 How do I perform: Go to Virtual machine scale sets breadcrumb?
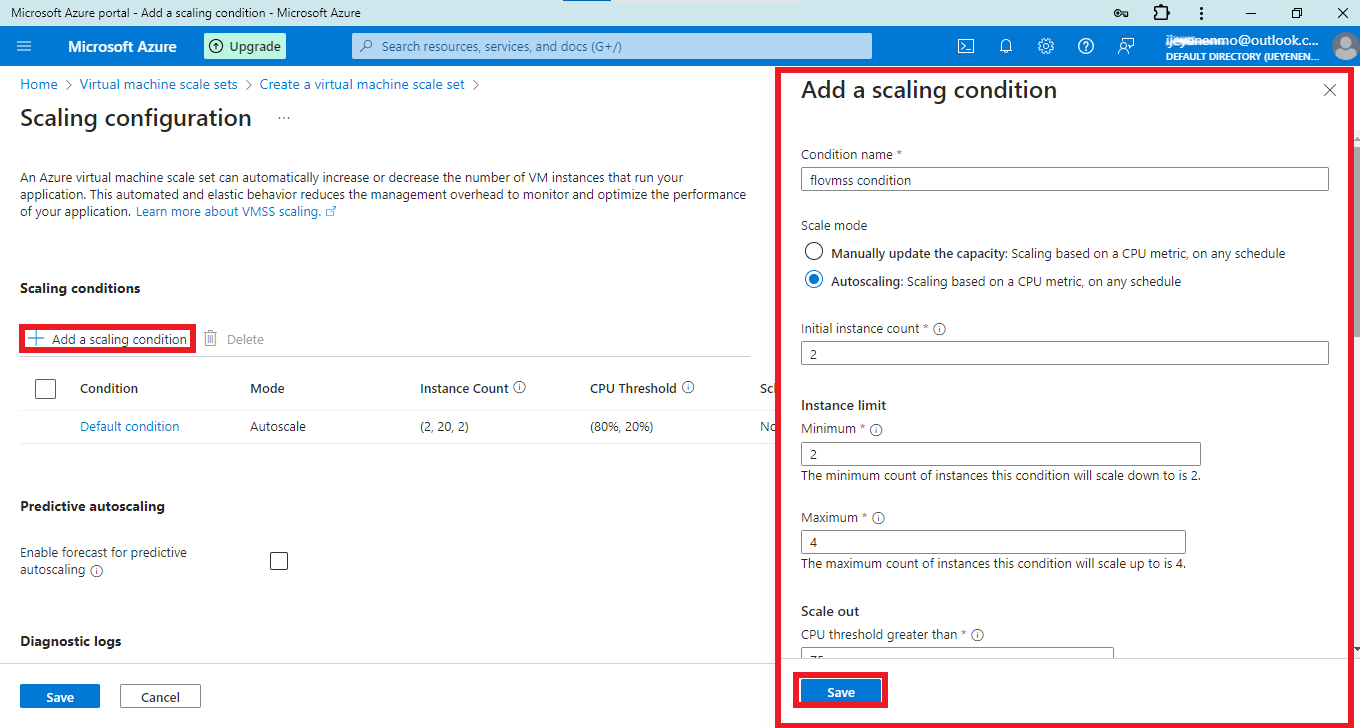159,84
